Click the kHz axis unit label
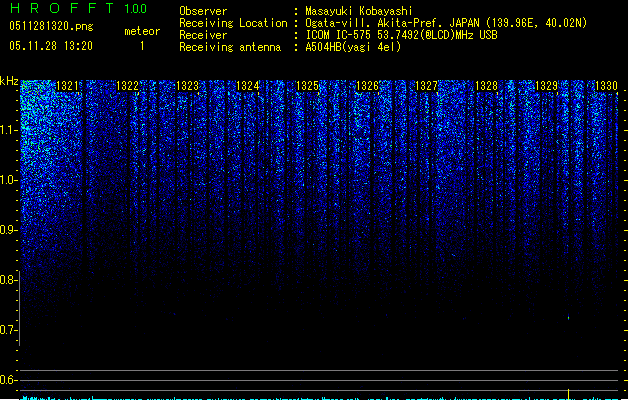 tap(9, 81)
